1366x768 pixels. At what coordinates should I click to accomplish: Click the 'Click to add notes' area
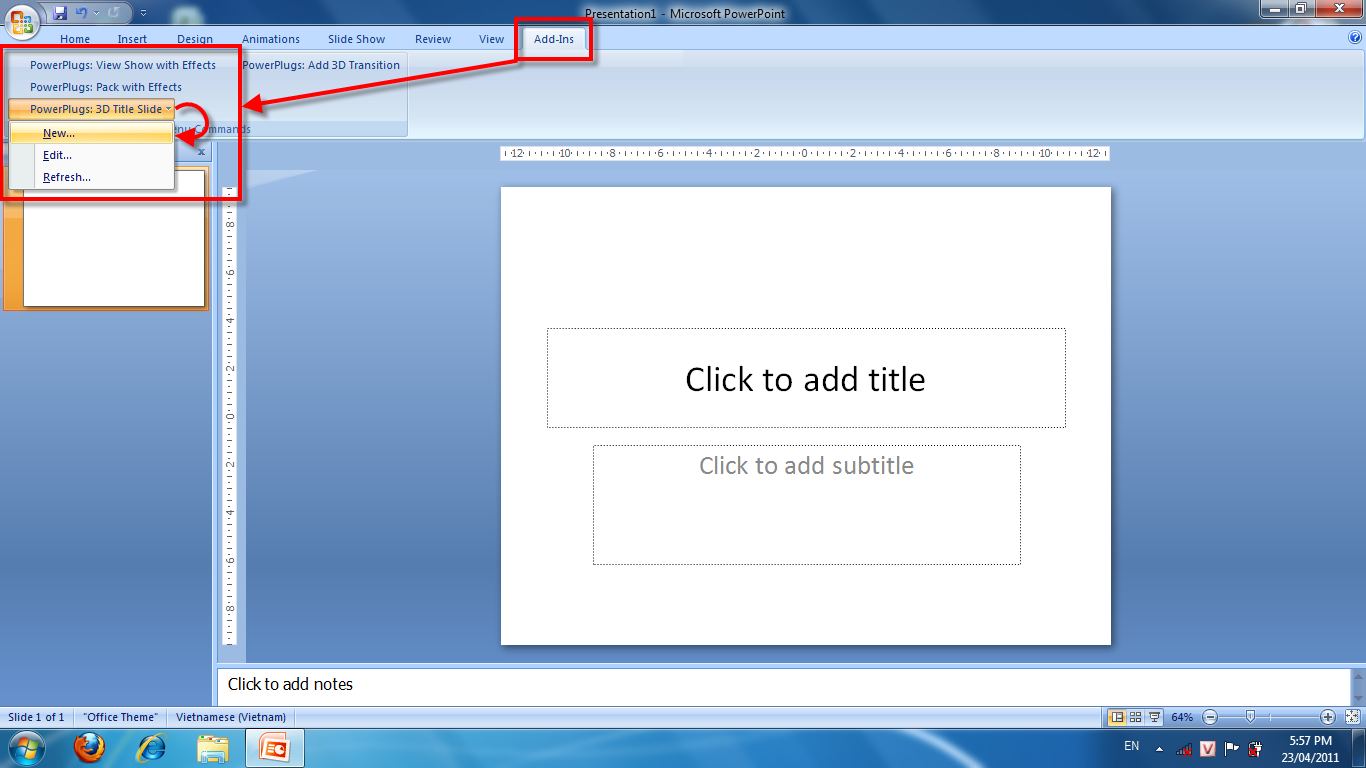pos(783,685)
